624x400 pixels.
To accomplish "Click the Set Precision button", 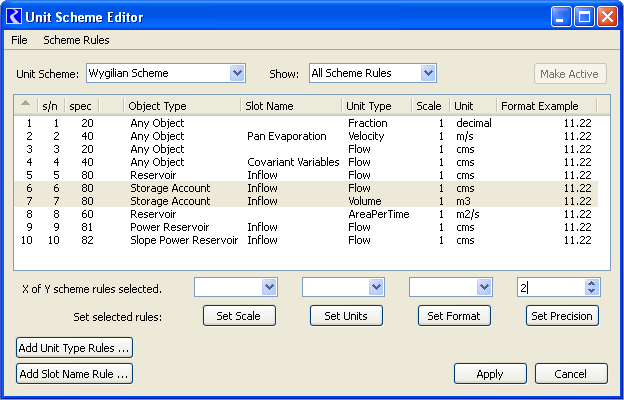I will click(562, 316).
